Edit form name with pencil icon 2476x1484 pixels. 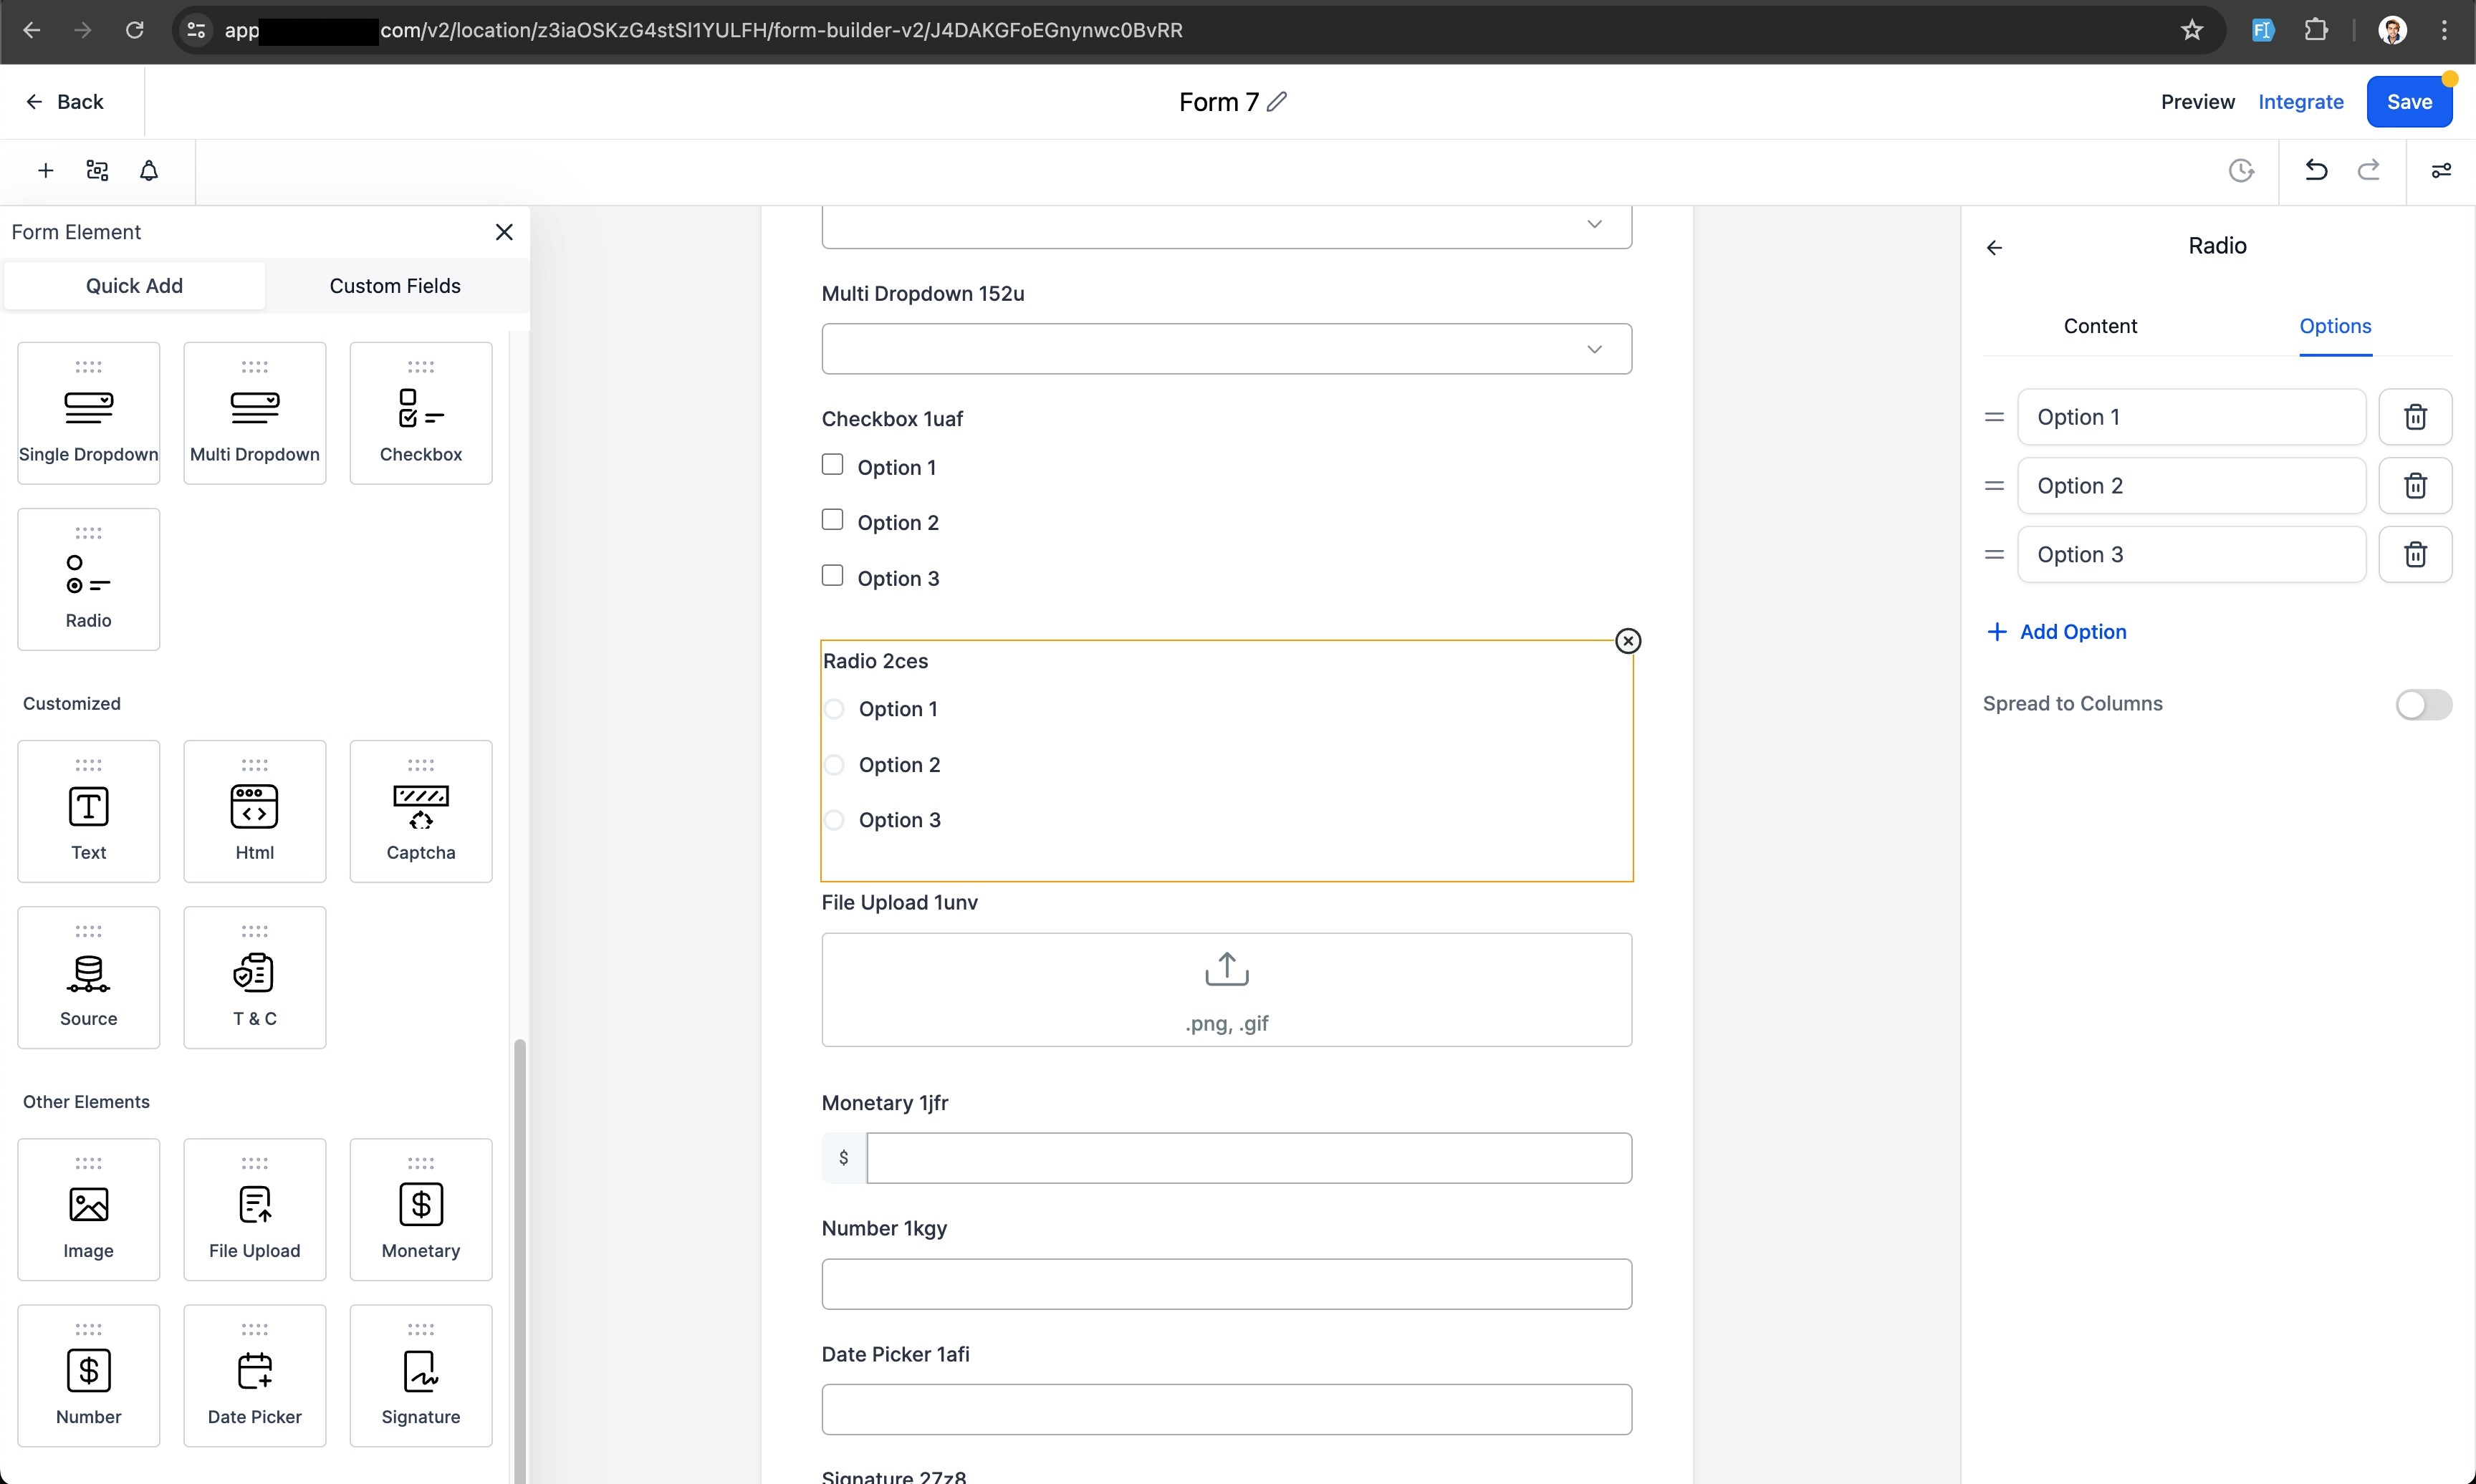[x=1277, y=102]
